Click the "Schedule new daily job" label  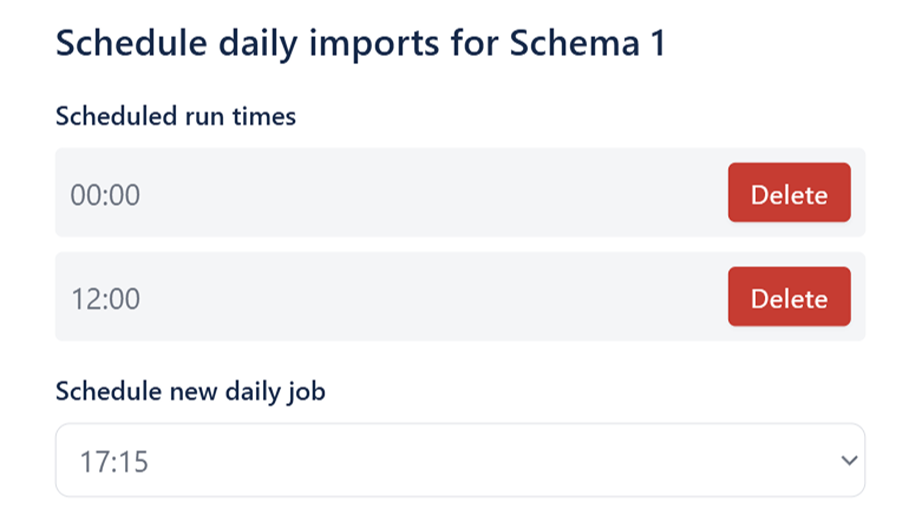tap(190, 391)
